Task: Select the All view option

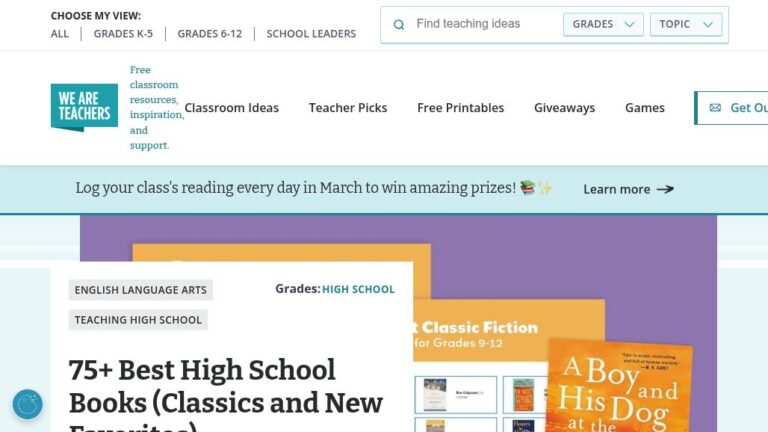Action: 60,34
